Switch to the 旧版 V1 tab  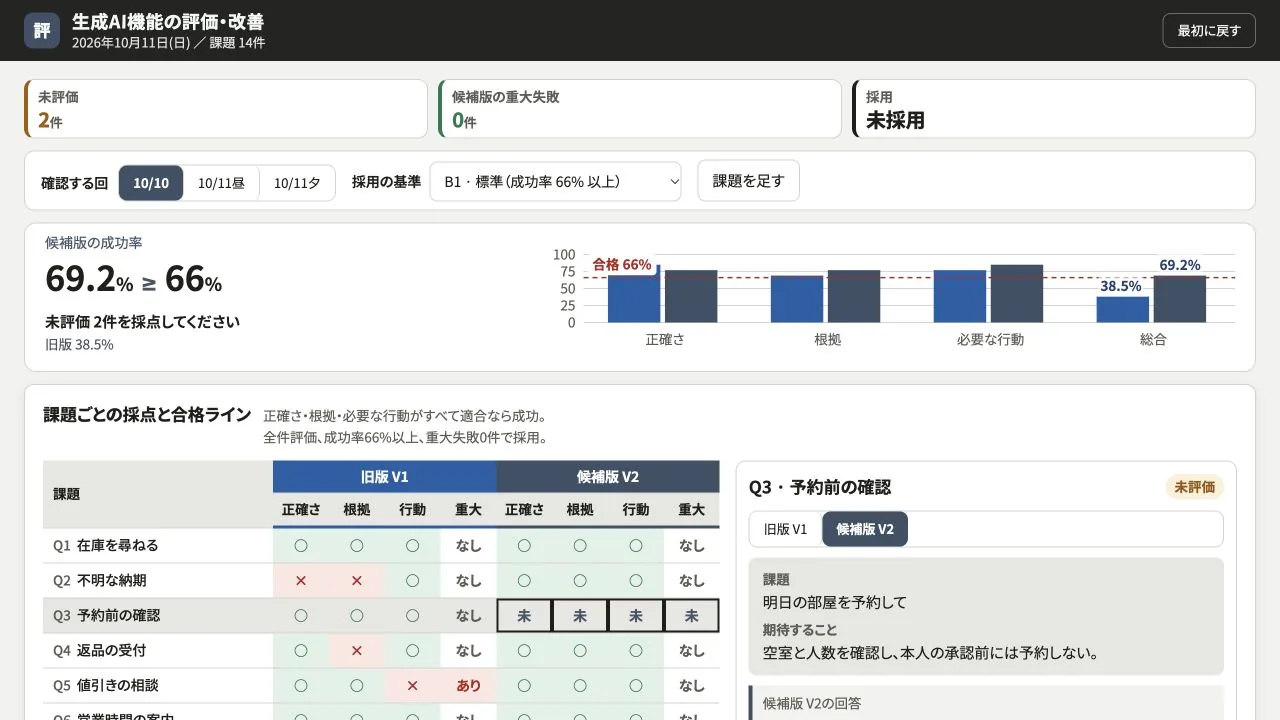point(785,529)
